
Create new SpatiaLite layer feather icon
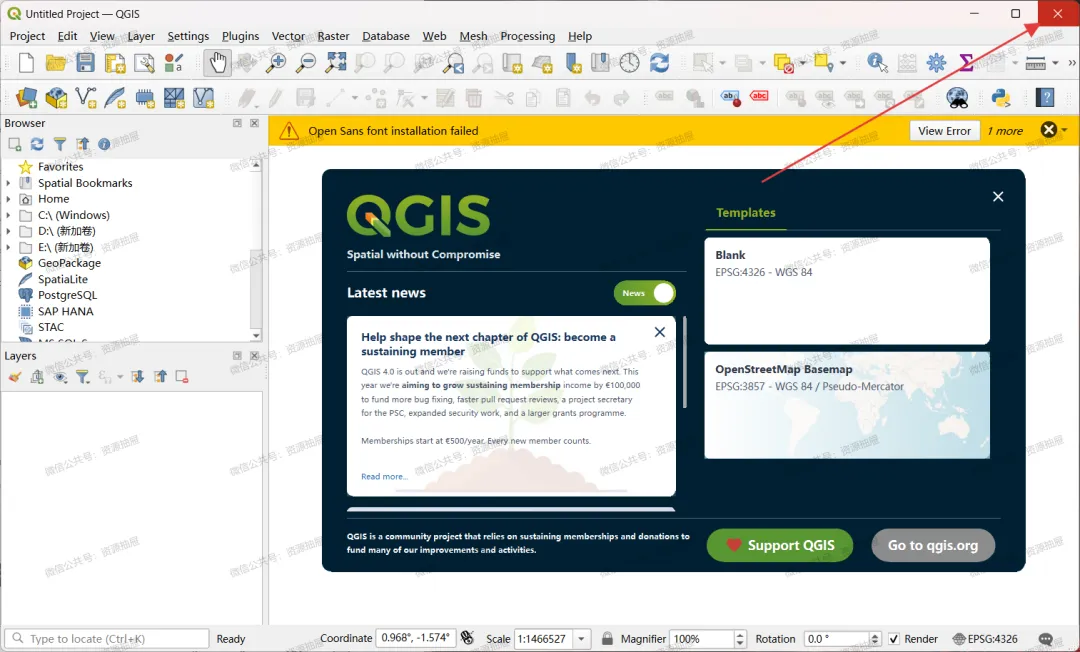[114, 98]
